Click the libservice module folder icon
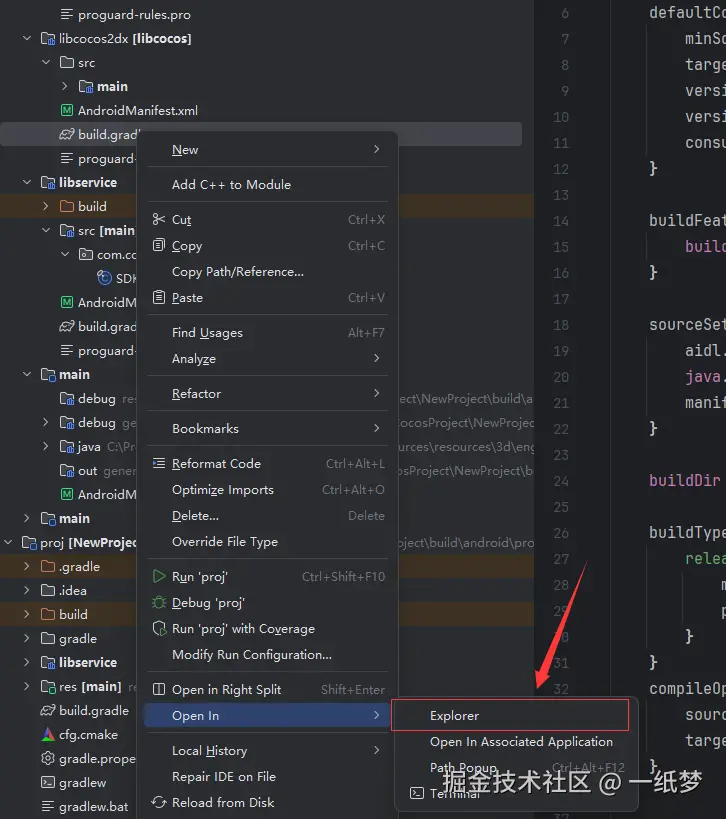 point(48,182)
